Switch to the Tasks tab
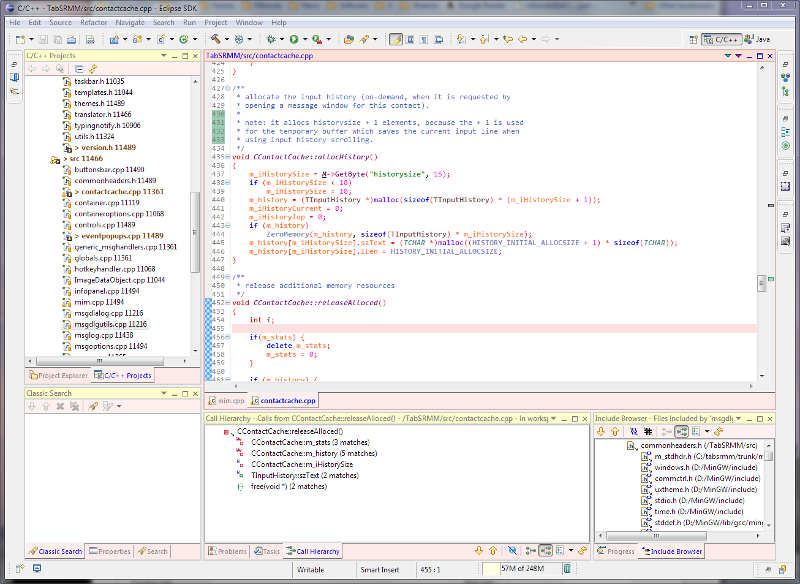Viewport: 800px width, 584px height. [x=267, y=551]
